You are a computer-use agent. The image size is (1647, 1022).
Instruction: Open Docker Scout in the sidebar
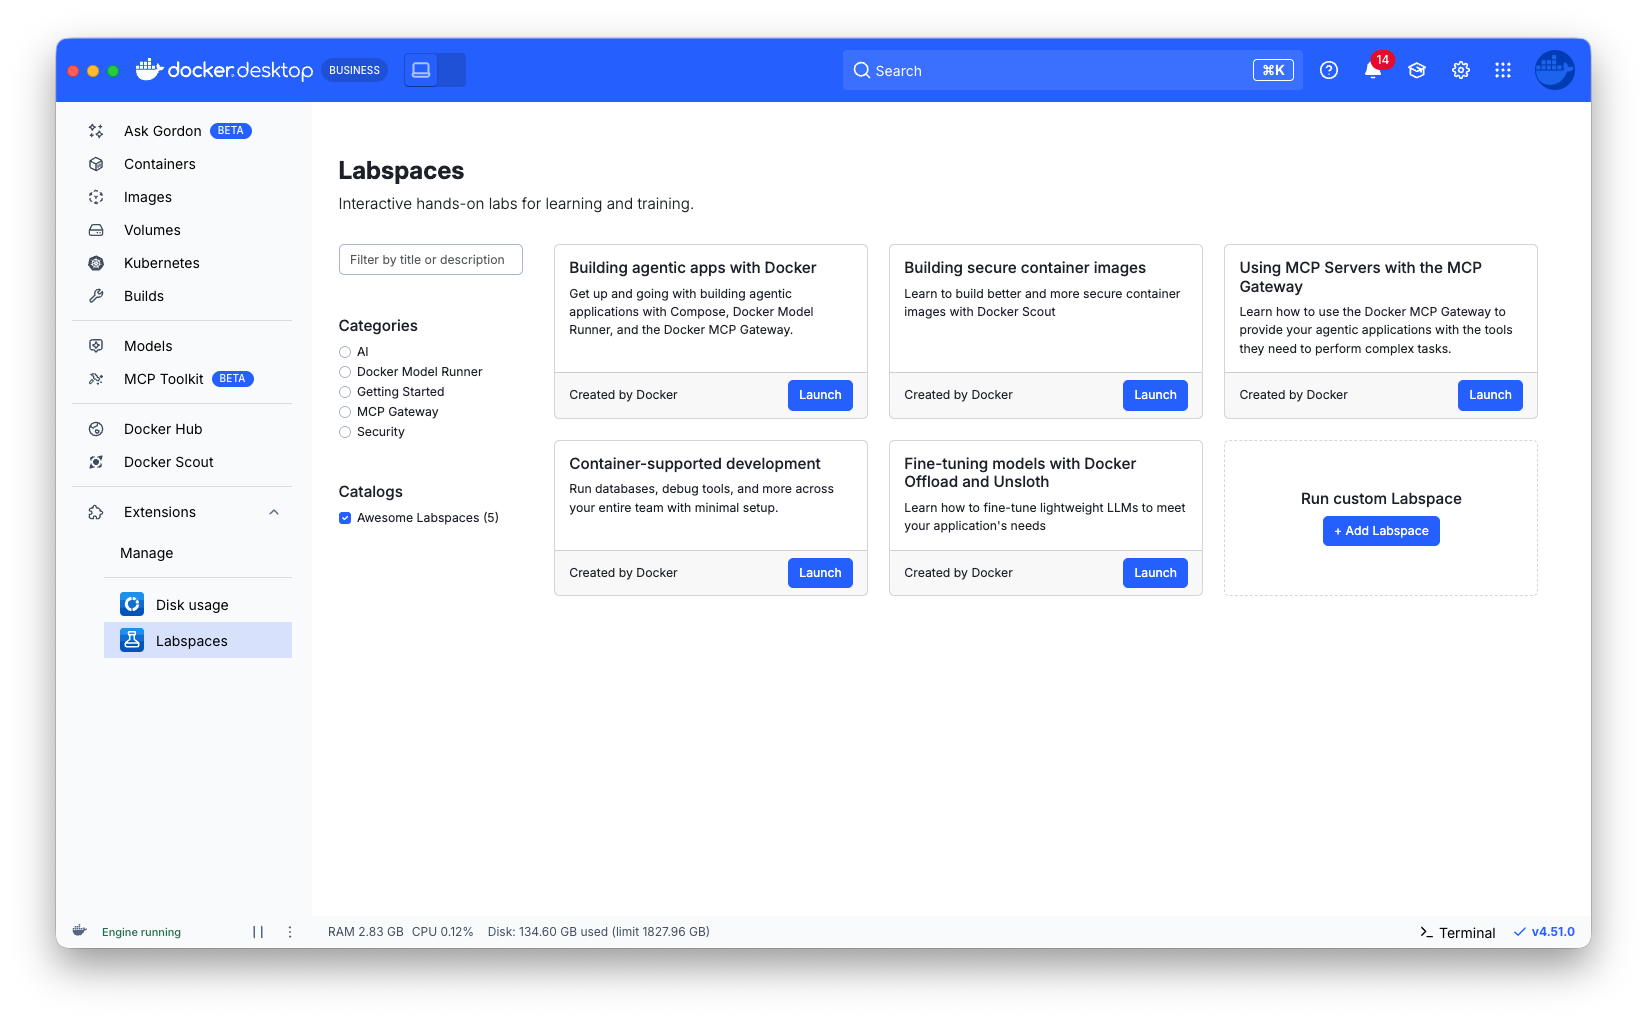tap(168, 462)
